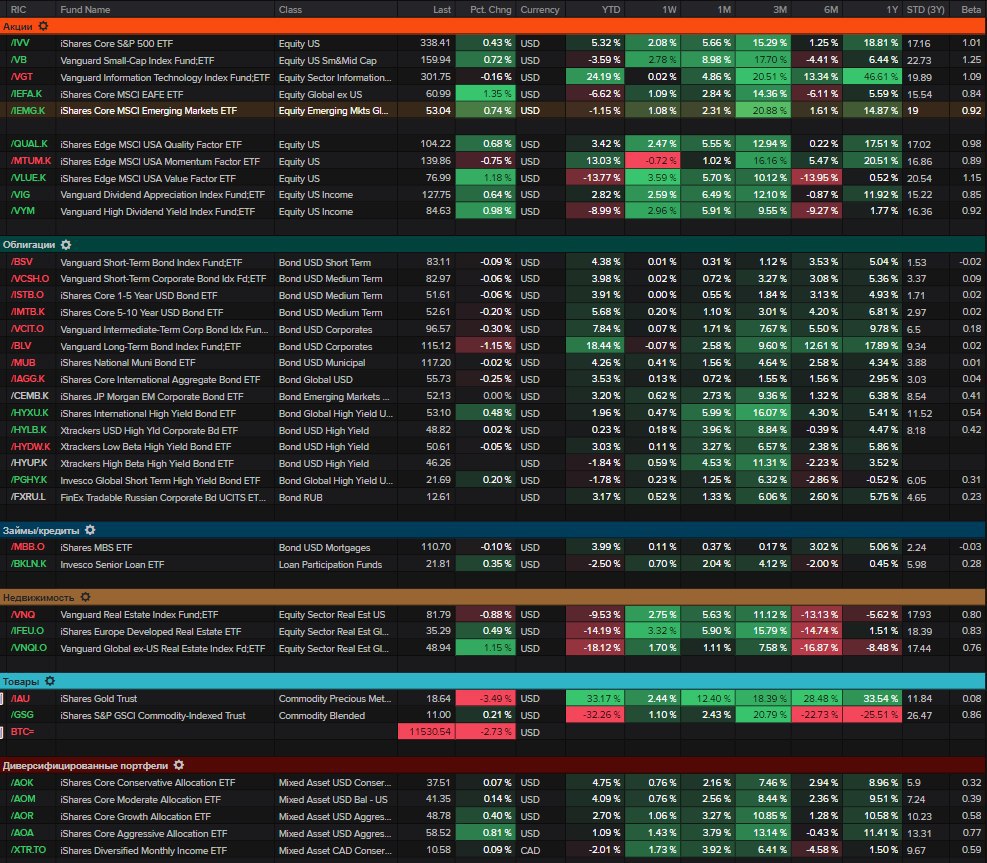Click VNQI.O 6M value -16.87 %
The width and height of the screenshot is (987, 863).
click(x=816, y=648)
